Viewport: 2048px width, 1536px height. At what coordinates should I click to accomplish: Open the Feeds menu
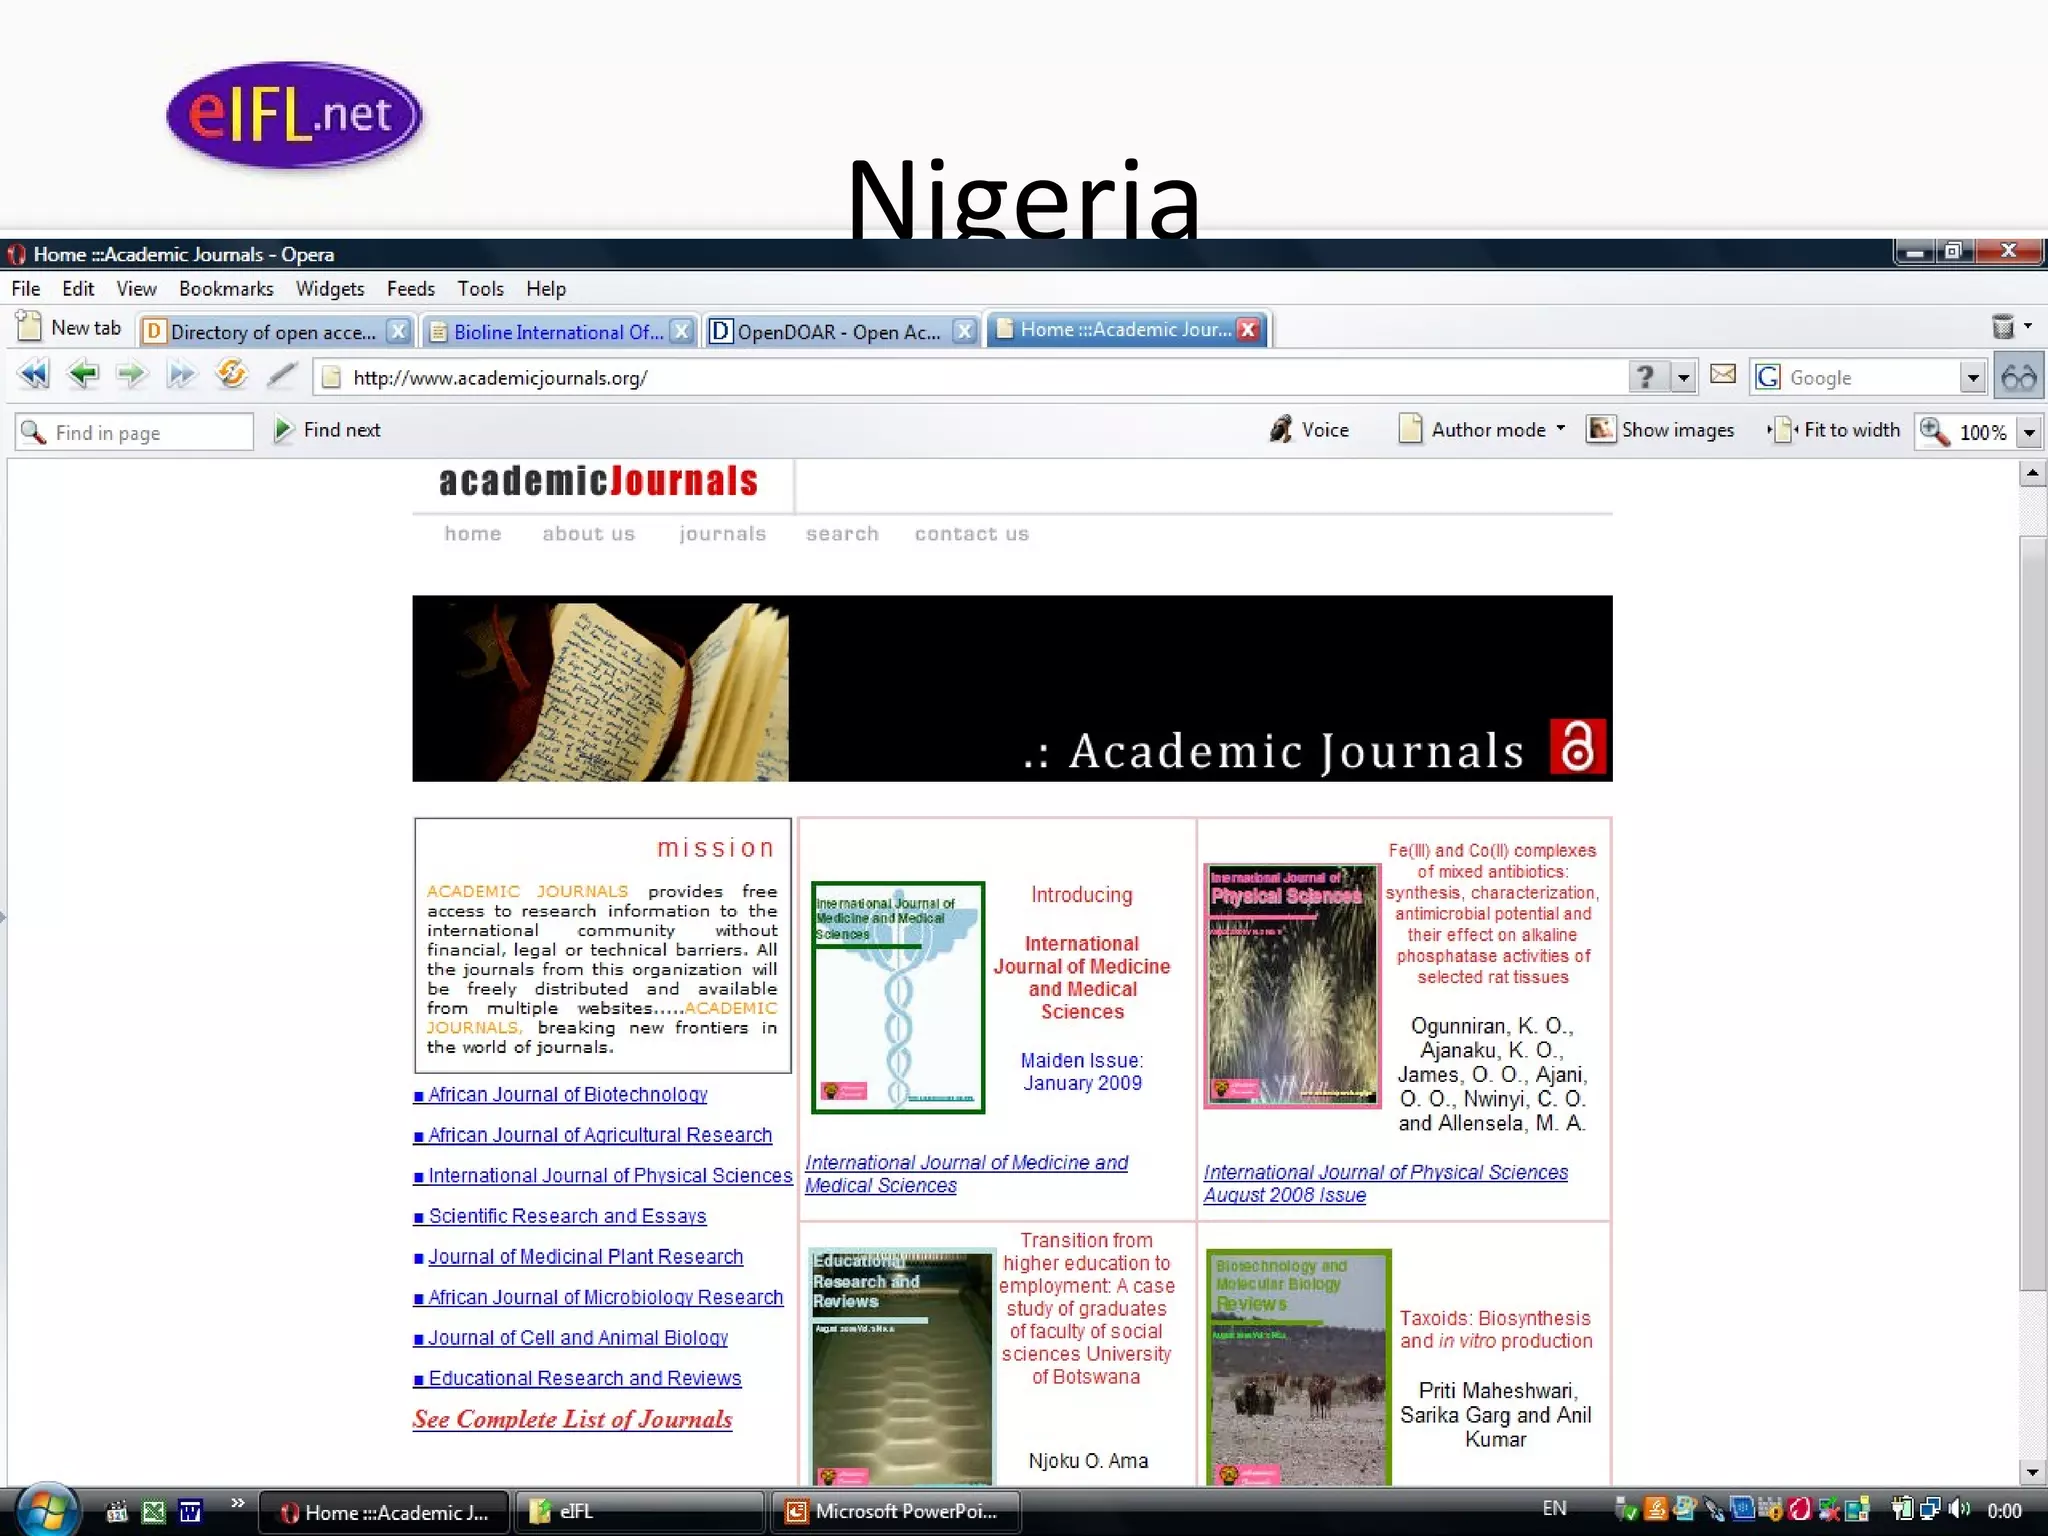pyautogui.click(x=411, y=289)
